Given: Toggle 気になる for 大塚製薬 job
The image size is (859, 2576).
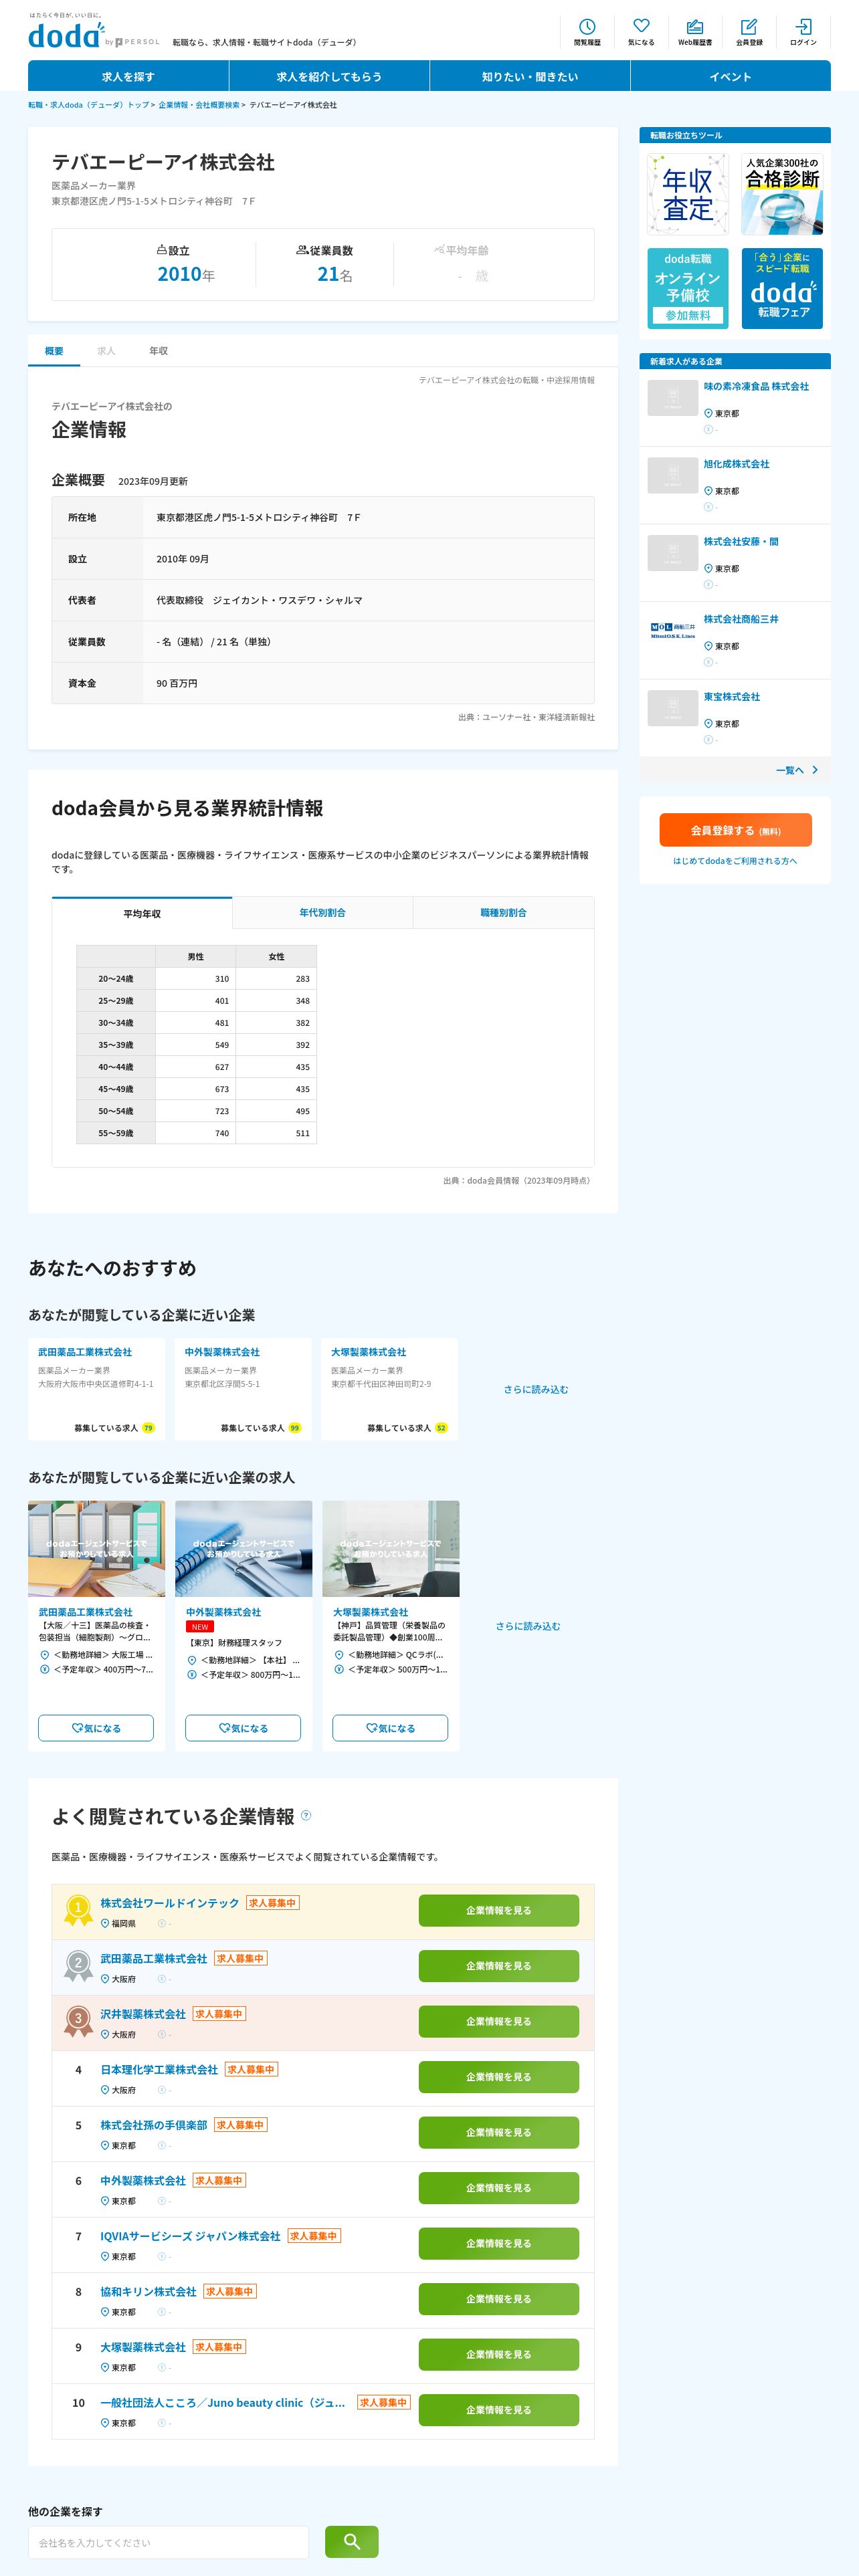Looking at the screenshot, I should coord(390,1728).
